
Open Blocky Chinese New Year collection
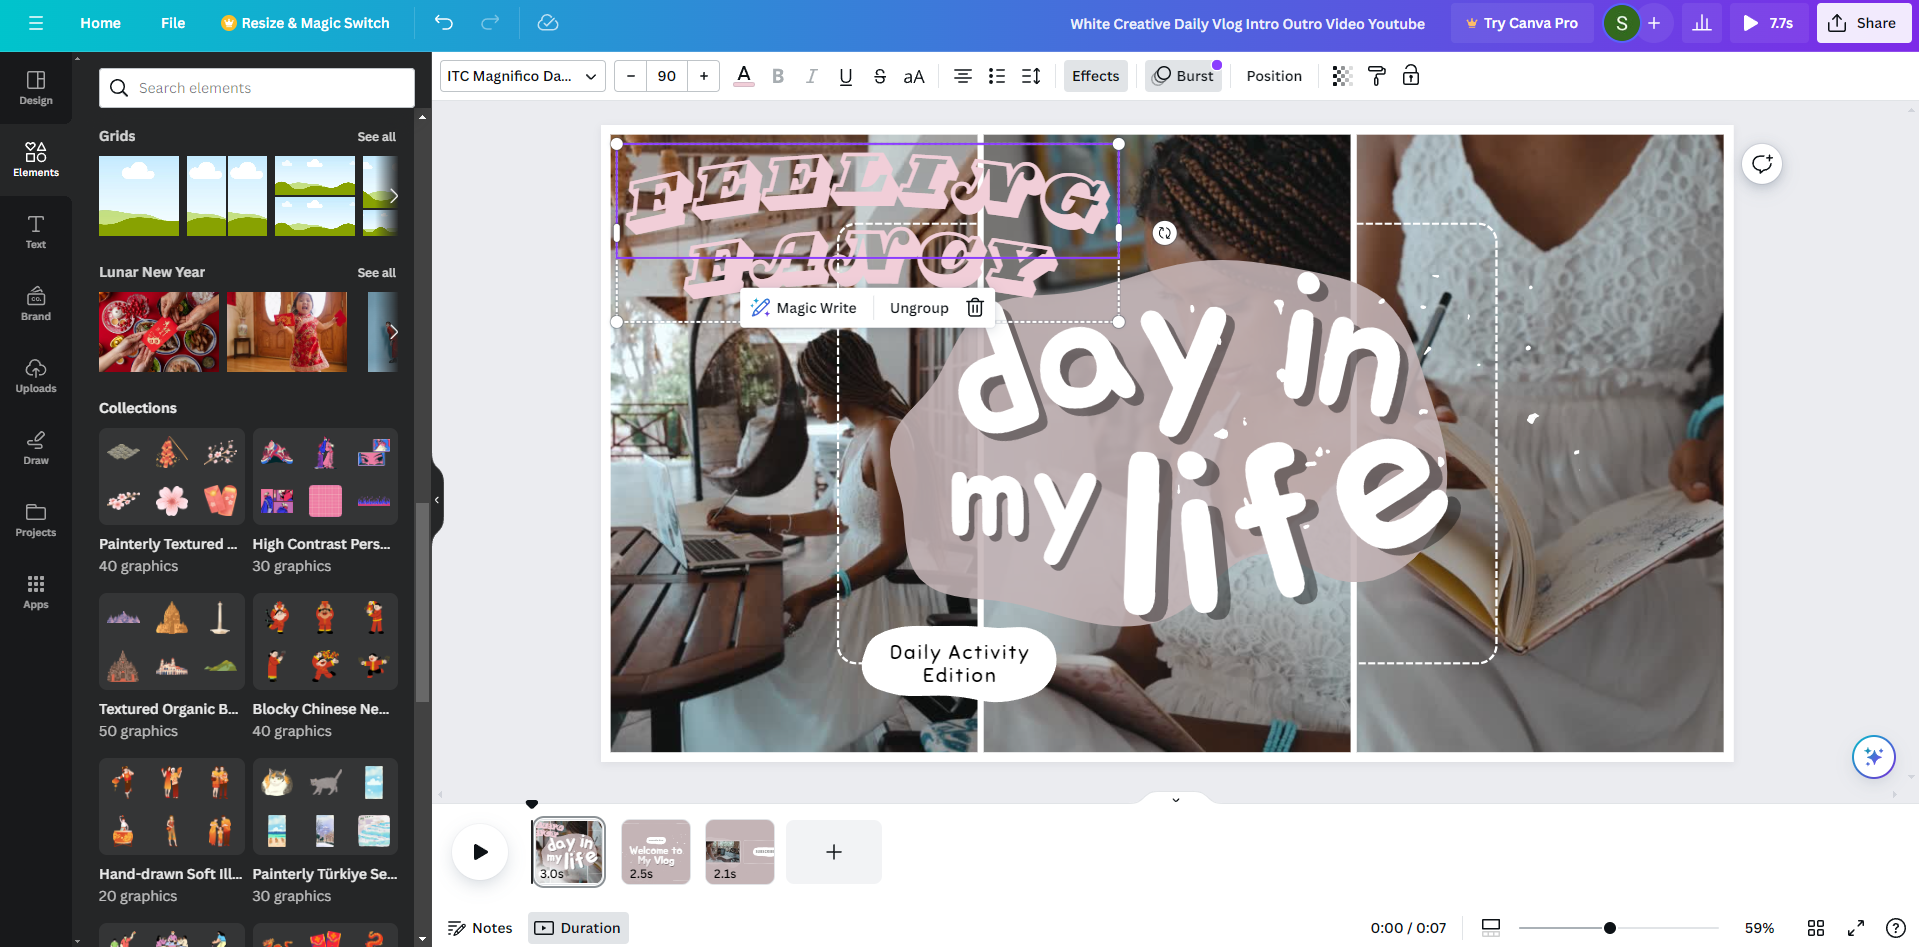click(x=325, y=642)
